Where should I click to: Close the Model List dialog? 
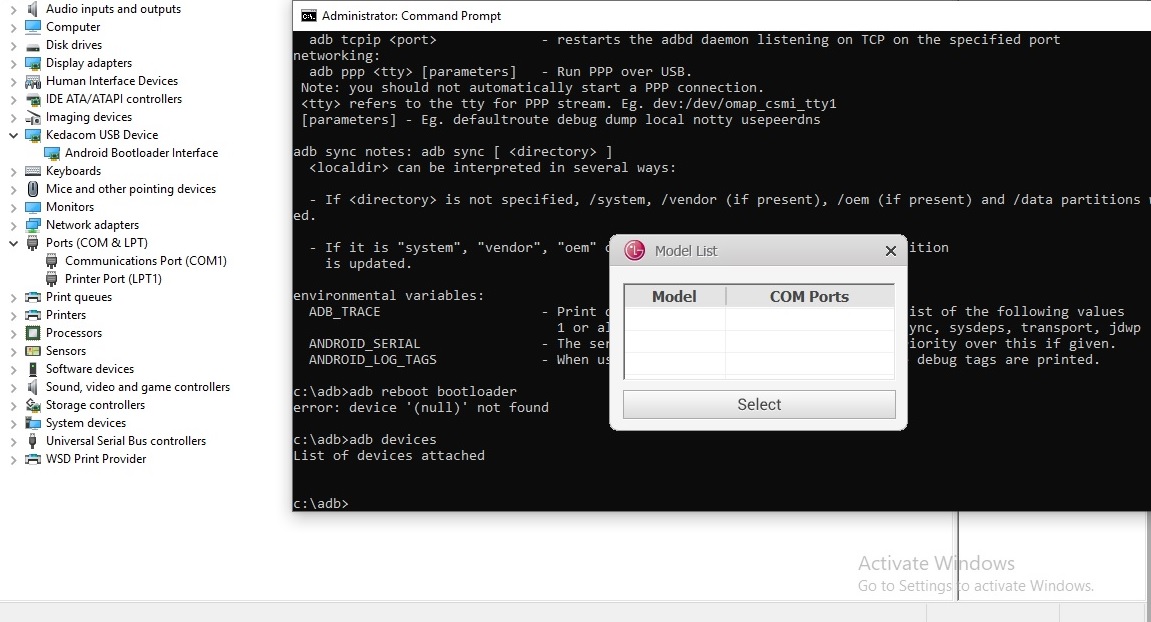tap(890, 251)
